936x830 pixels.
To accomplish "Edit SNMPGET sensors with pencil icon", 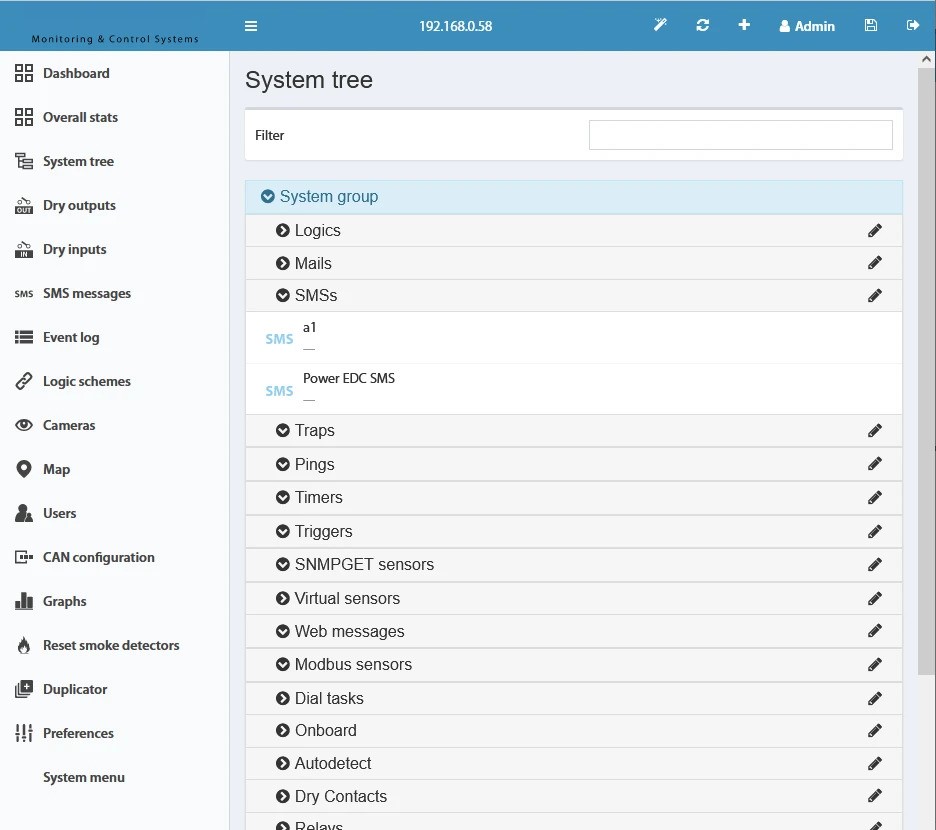I will pyautogui.click(x=875, y=564).
